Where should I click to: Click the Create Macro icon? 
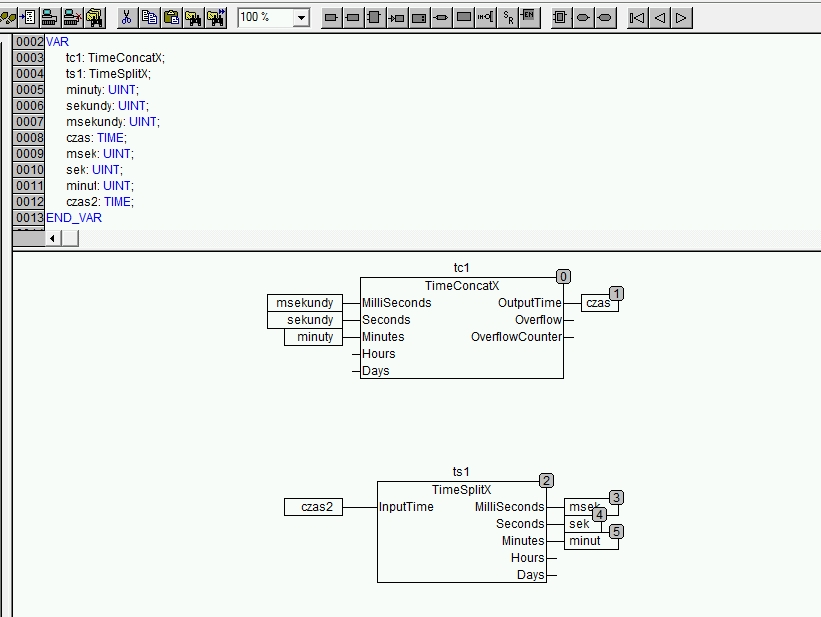pyautogui.click(x=560, y=17)
